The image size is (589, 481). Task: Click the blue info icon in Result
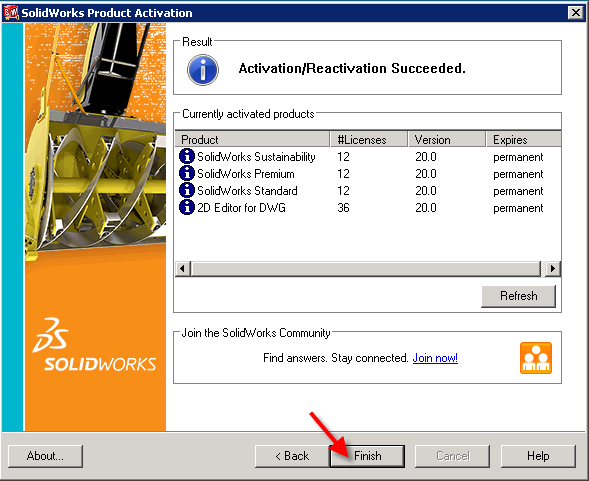203,70
